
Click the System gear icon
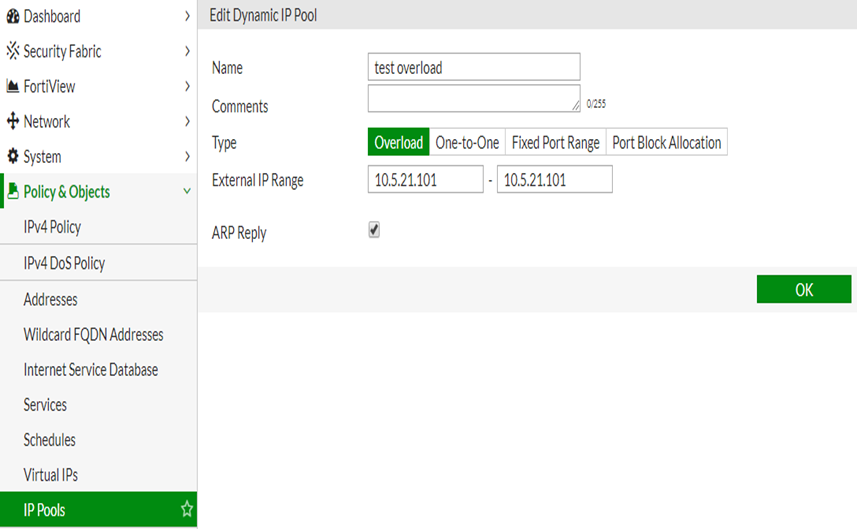[x=13, y=157]
